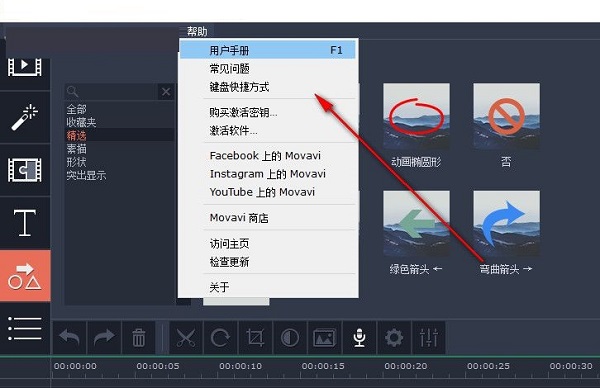600x388 pixels.
Task: Open clip properties gear icon
Action: 394,337
